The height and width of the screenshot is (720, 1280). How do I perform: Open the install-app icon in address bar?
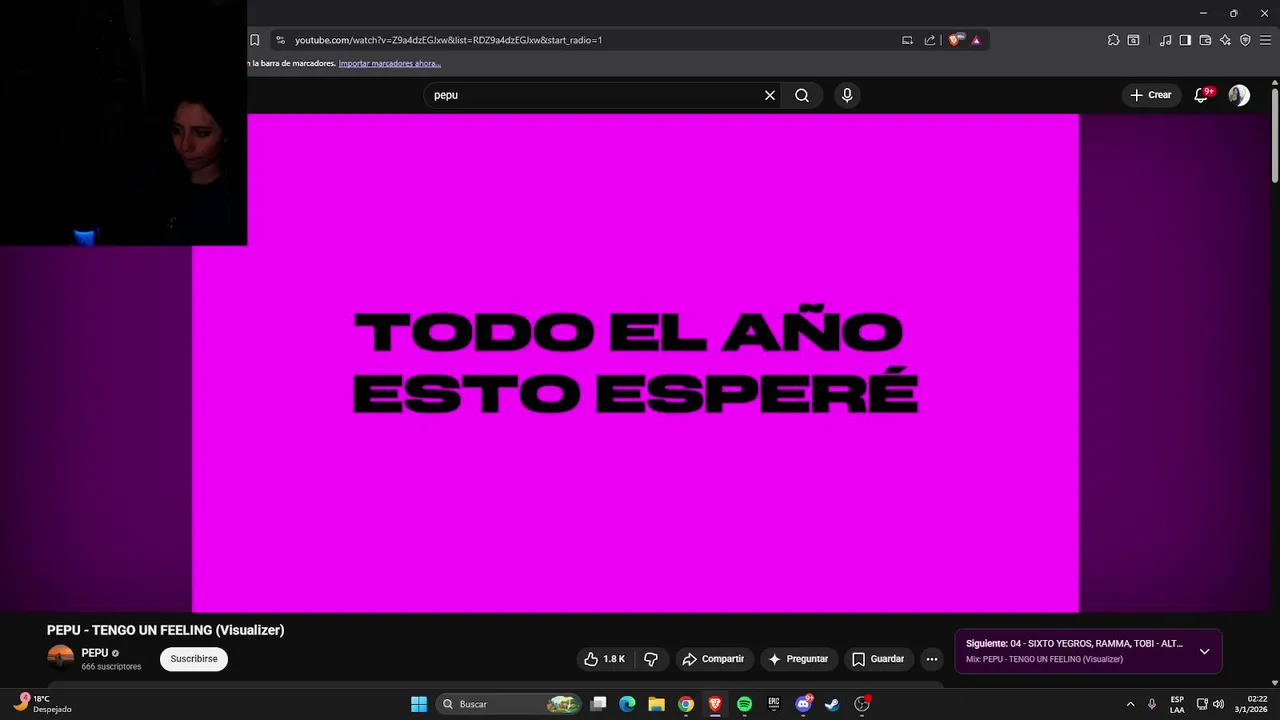click(x=907, y=40)
